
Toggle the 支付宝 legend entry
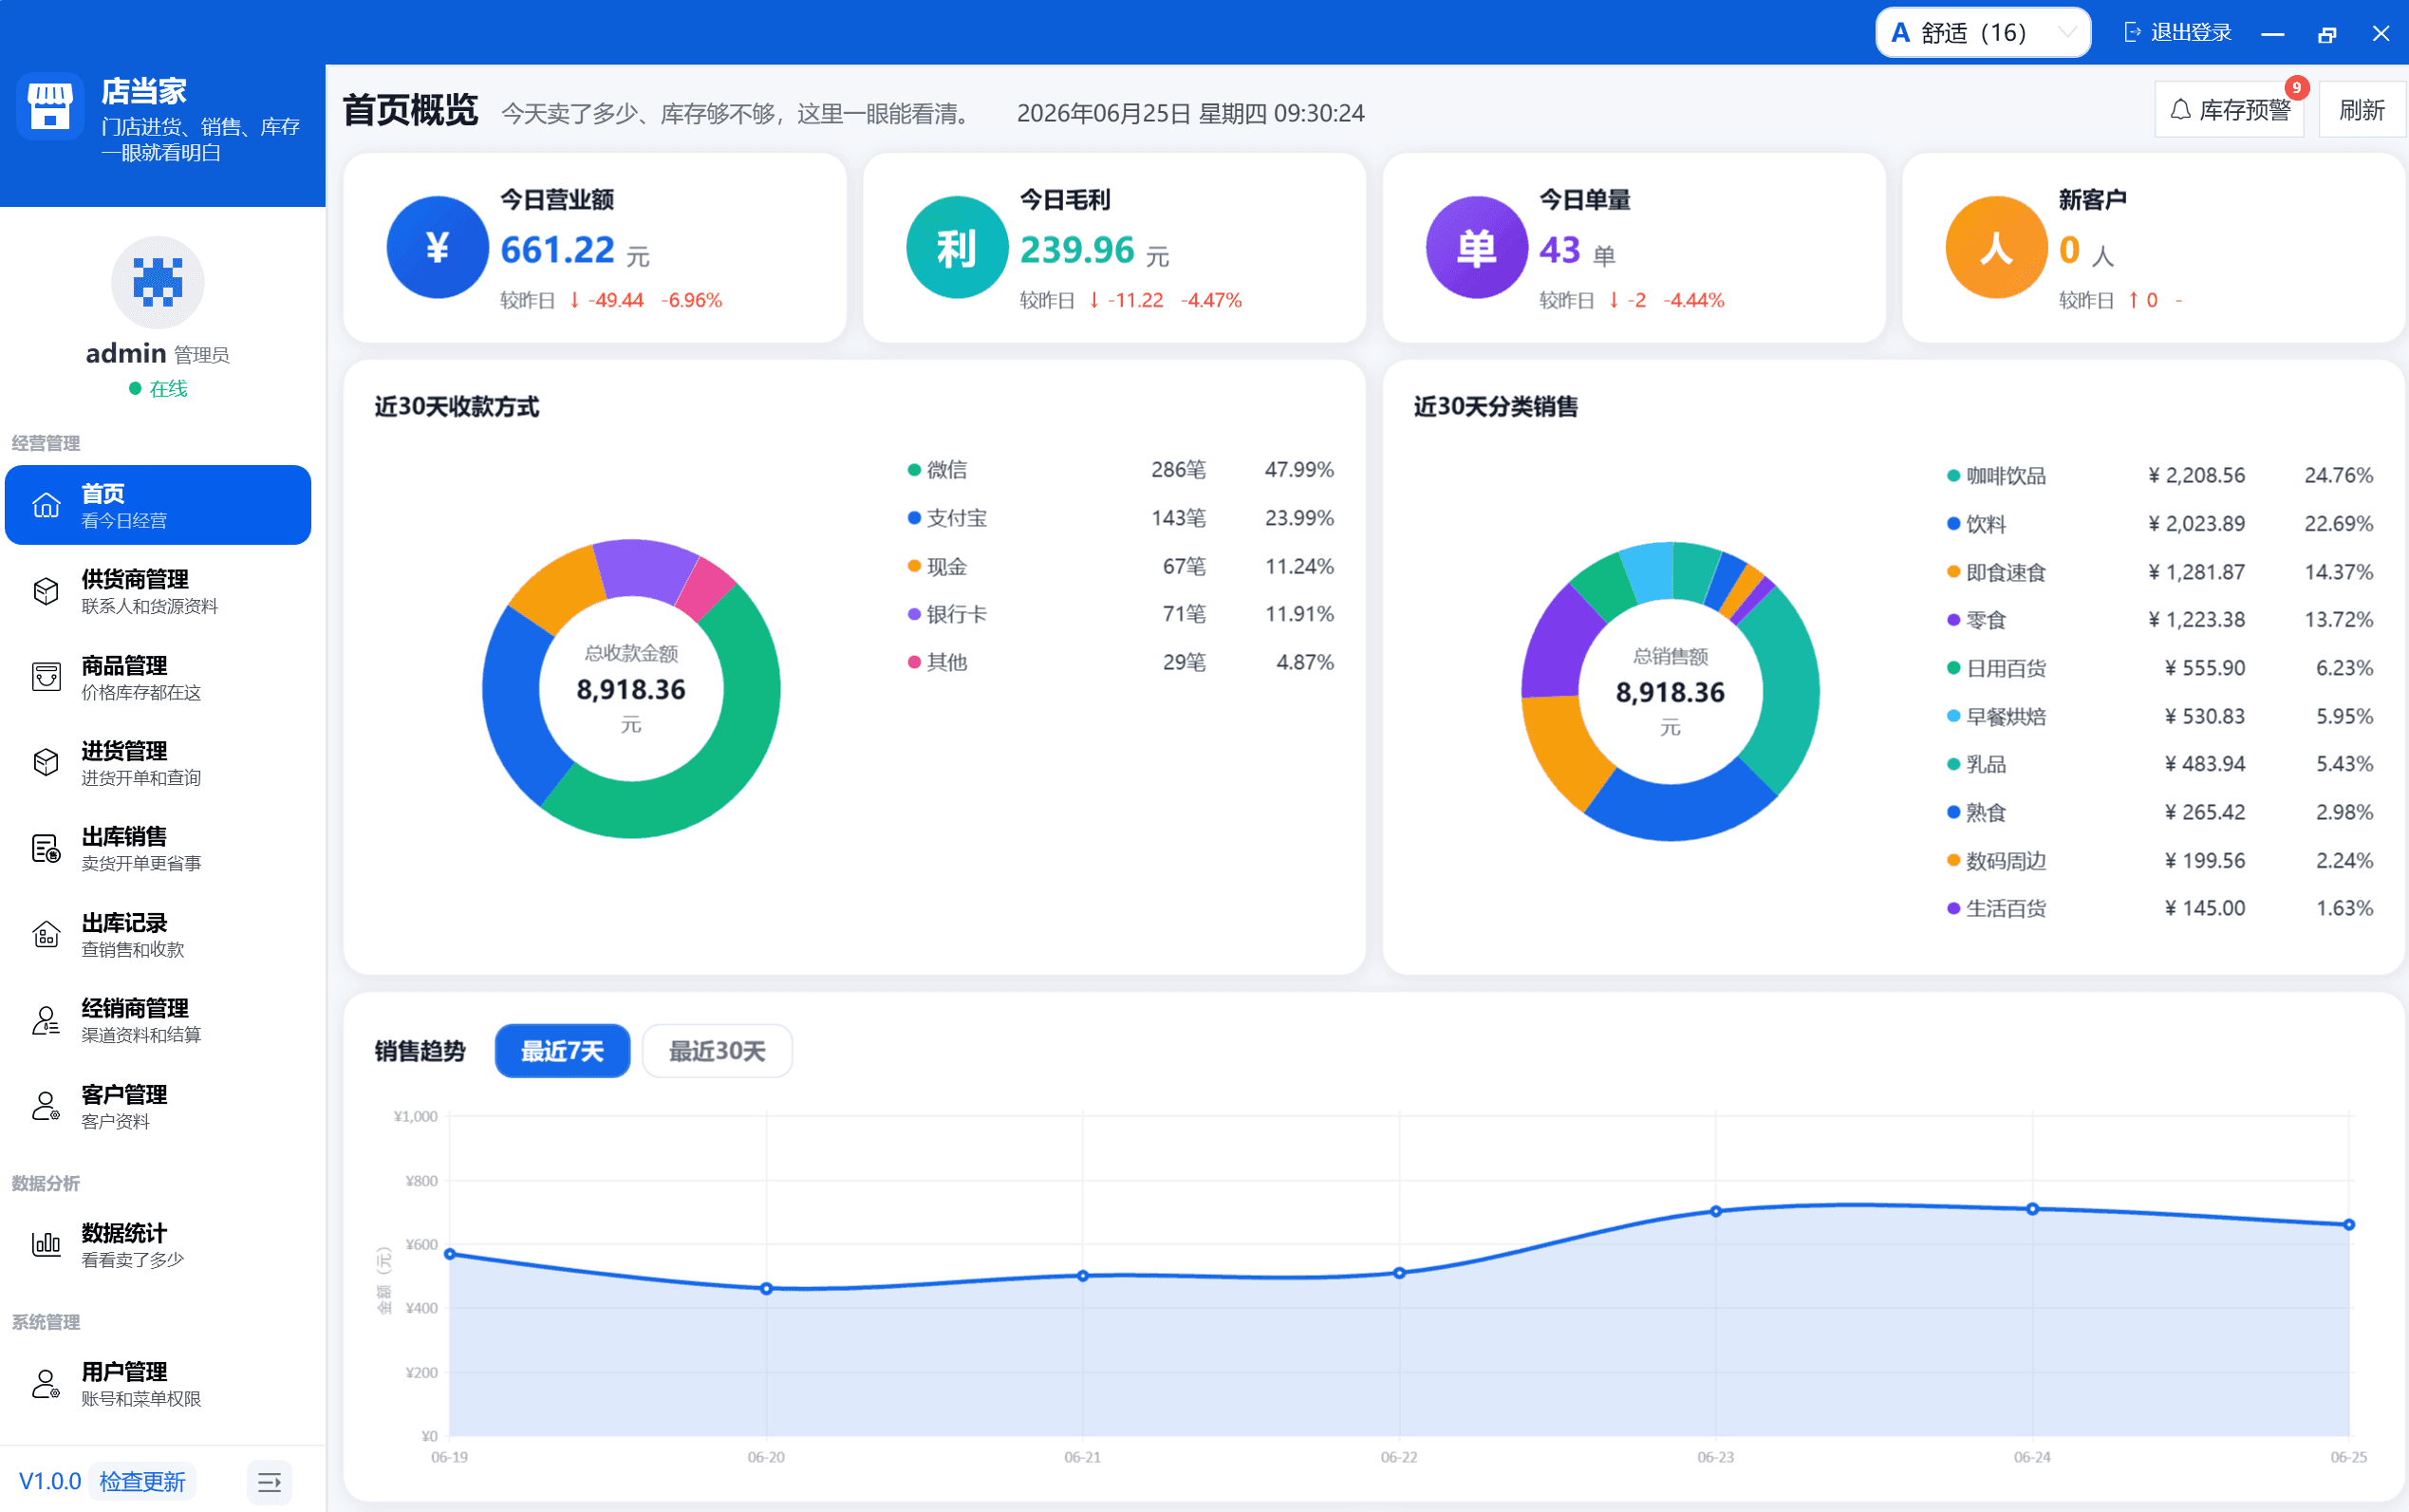(x=947, y=518)
